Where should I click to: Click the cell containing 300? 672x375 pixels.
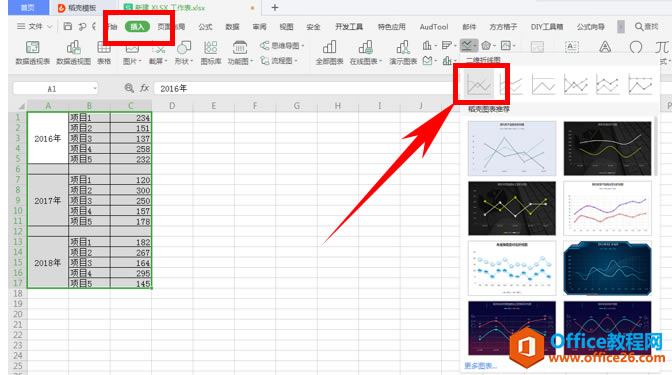point(131,190)
